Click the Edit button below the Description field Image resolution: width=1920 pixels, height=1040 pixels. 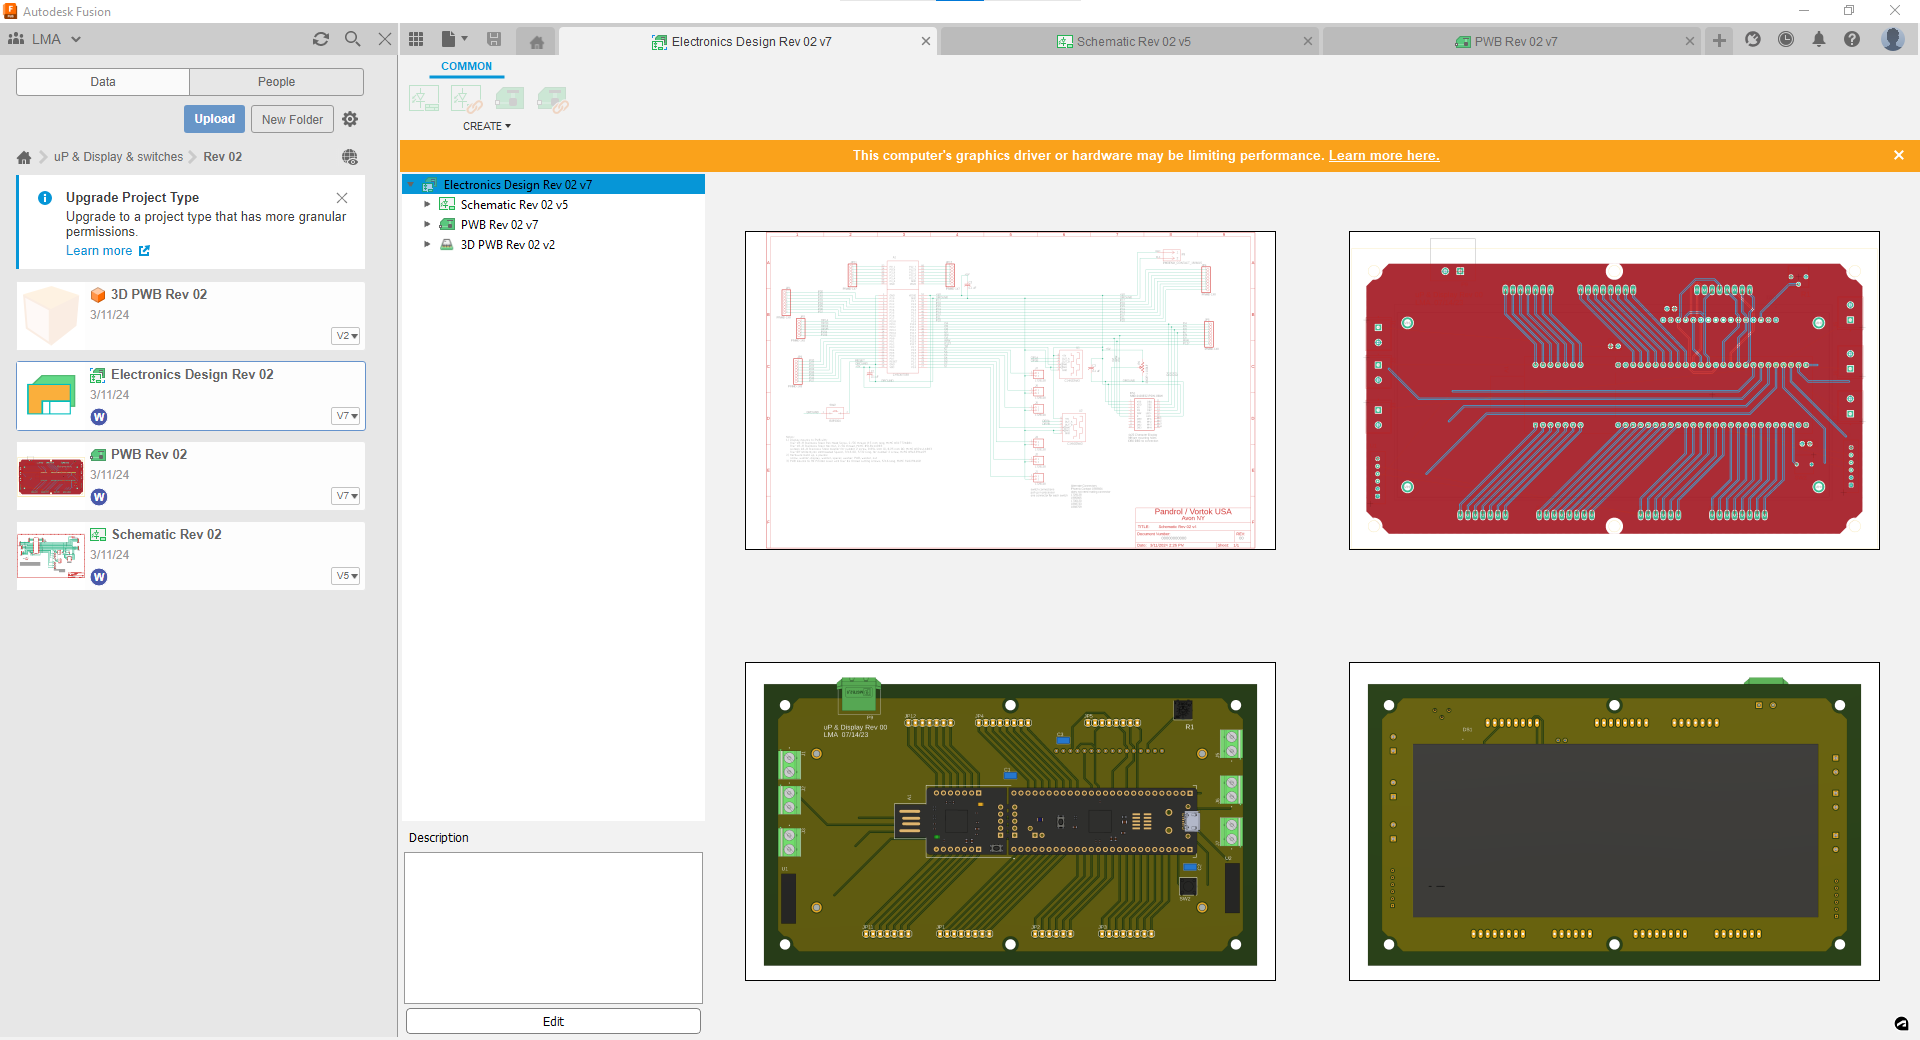(x=552, y=1021)
